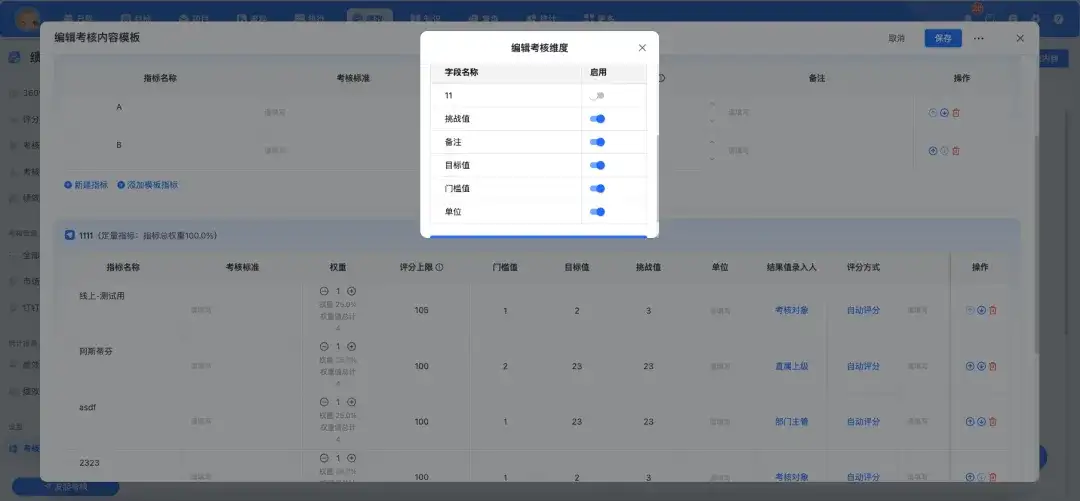Click the 保存 button in template editor
This screenshot has width=1080, height=501.
click(943, 38)
